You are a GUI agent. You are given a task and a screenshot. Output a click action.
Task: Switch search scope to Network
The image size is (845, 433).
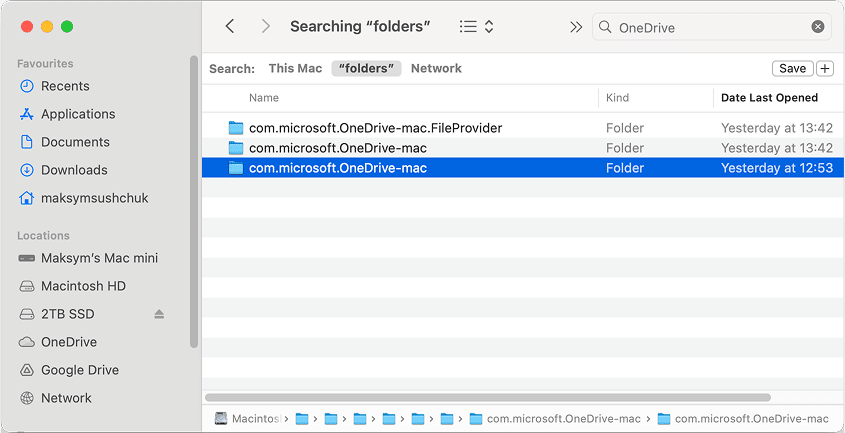(436, 68)
